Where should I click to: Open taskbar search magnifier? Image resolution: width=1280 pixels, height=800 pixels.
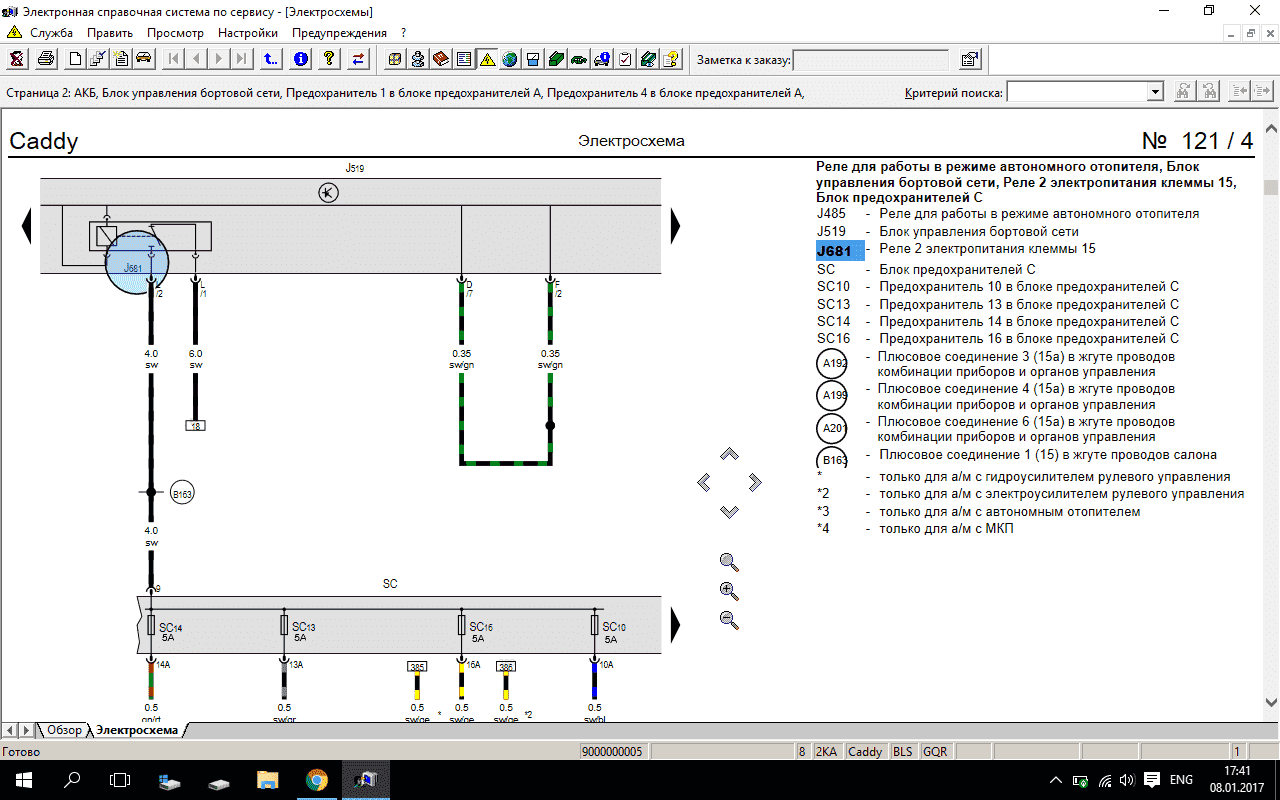72,779
